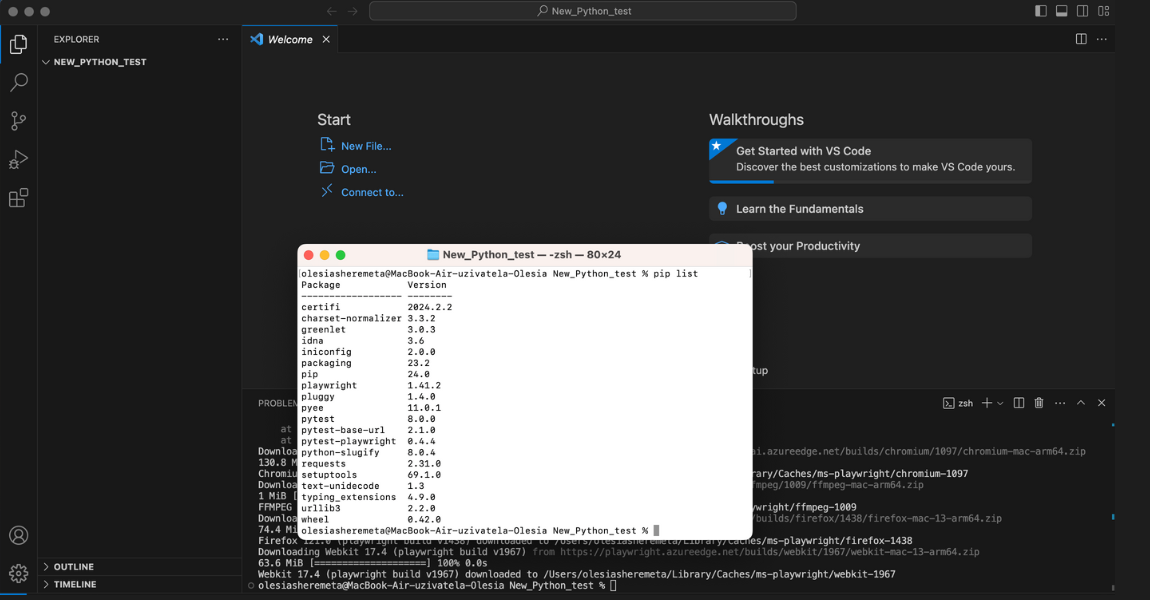Click the Accounts icon in activity bar
The height and width of the screenshot is (600, 1150).
tap(18, 536)
